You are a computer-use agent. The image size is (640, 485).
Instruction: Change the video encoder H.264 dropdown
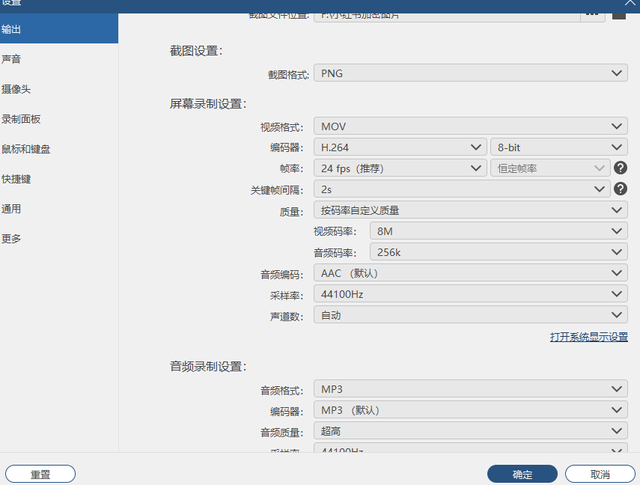[x=400, y=147]
